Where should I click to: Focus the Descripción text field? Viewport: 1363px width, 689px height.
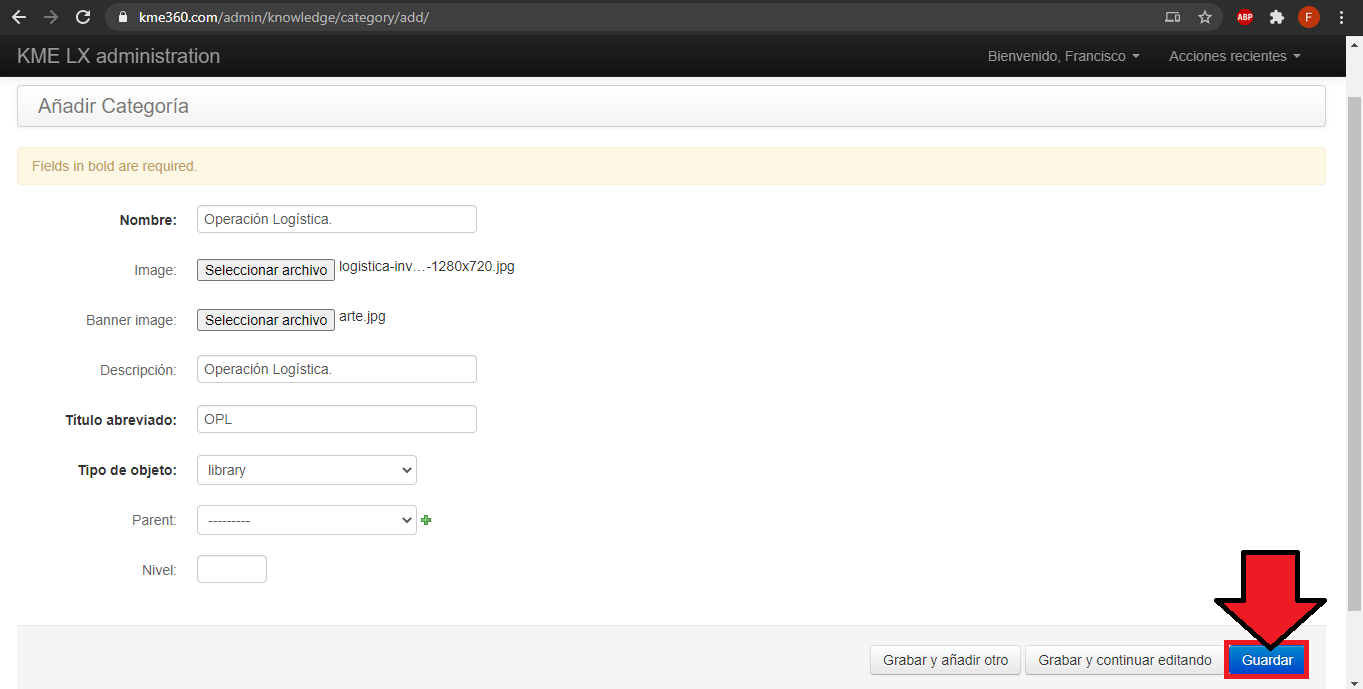[x=337, y=369]
